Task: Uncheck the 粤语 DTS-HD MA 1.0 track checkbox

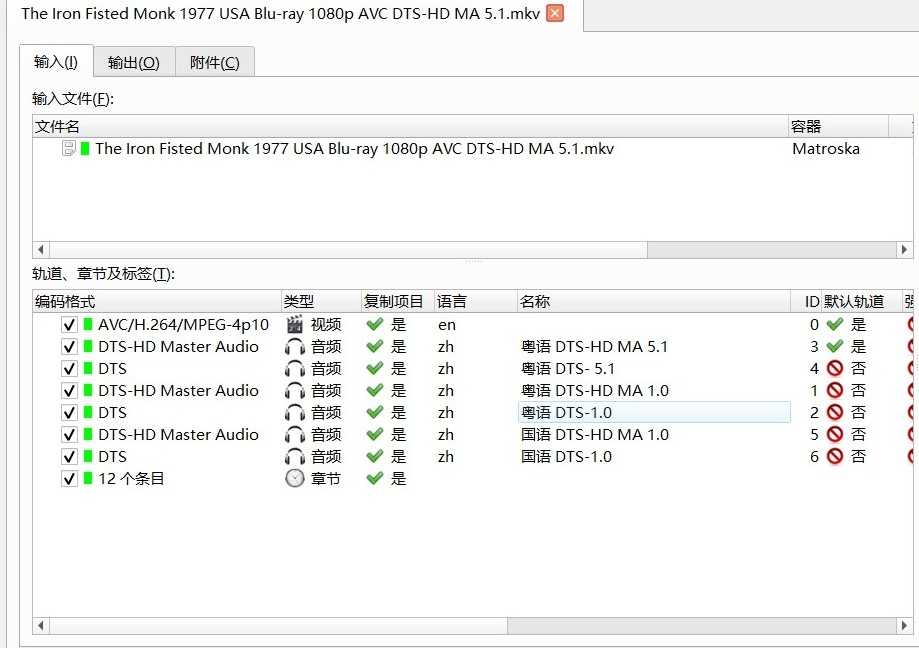Action: [x=69, y=391]
